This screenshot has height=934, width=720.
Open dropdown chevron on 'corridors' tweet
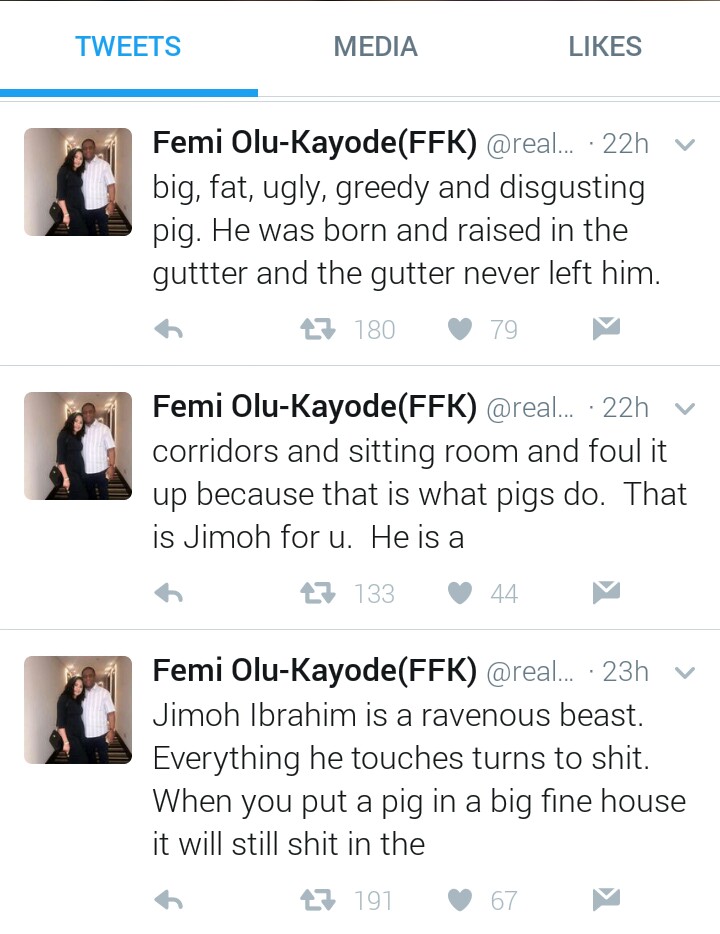click(685, 409)
